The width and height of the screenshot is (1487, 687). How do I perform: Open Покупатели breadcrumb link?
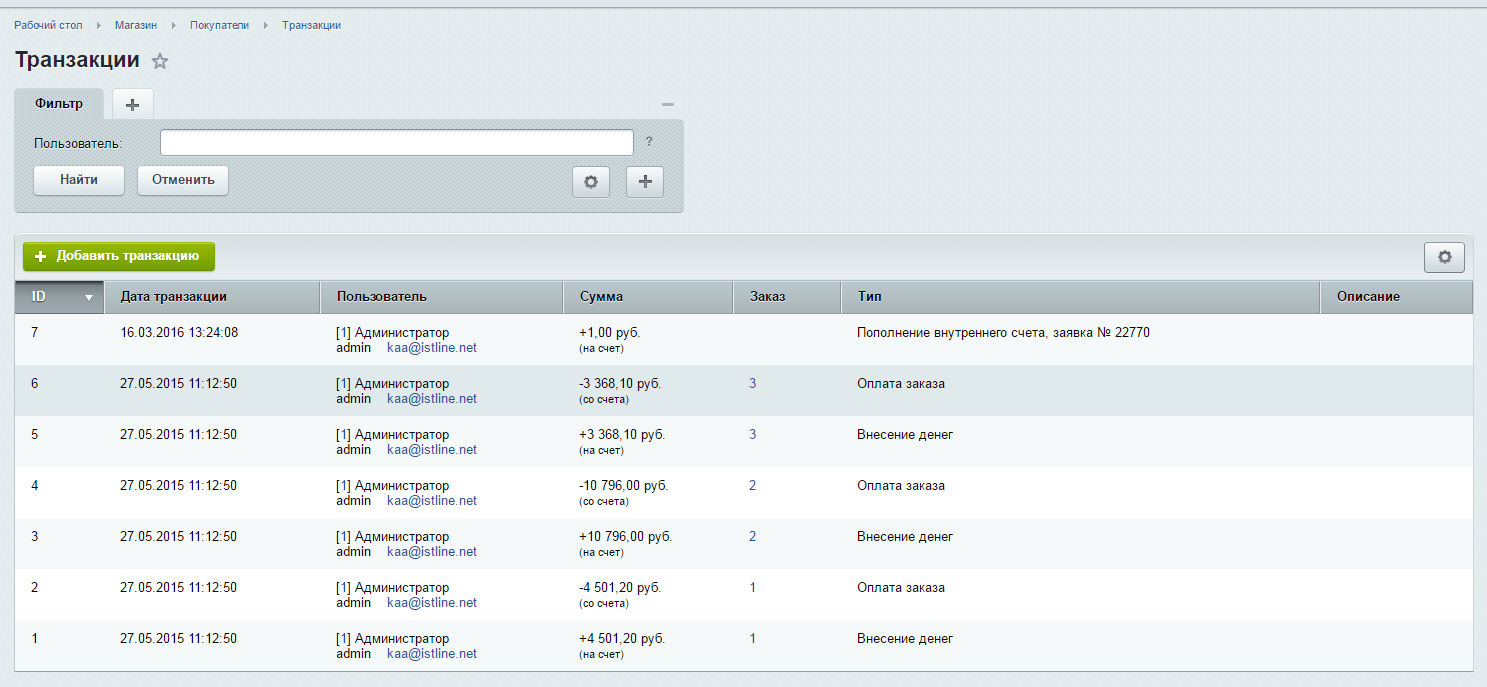[219, 25]
